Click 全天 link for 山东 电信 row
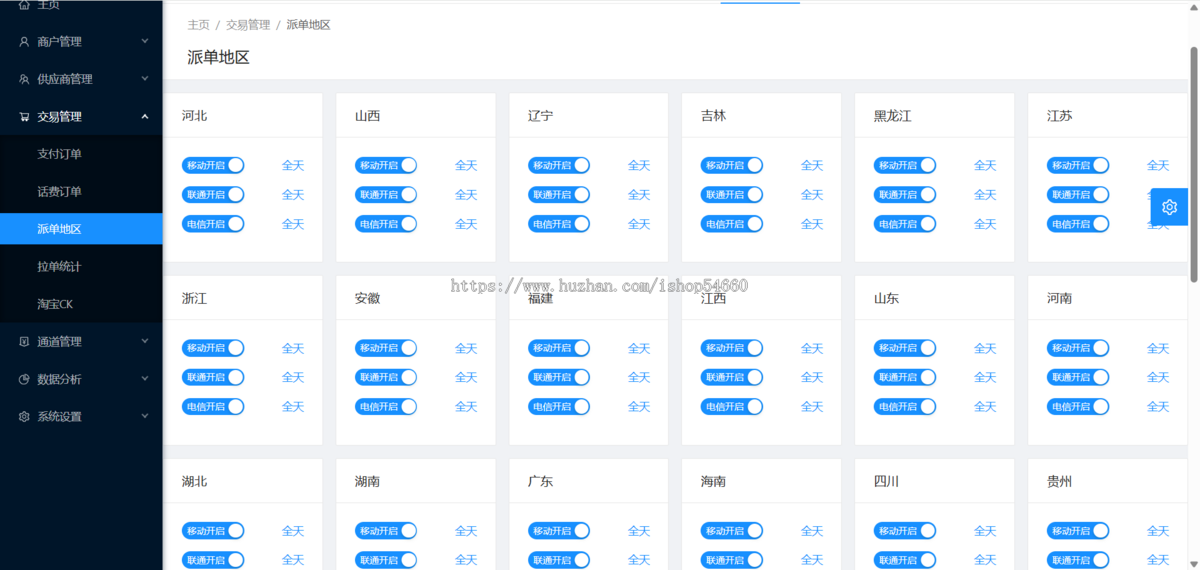Image resolution: width=1200 pixels, height=570 pixels. tap(985, 407)
